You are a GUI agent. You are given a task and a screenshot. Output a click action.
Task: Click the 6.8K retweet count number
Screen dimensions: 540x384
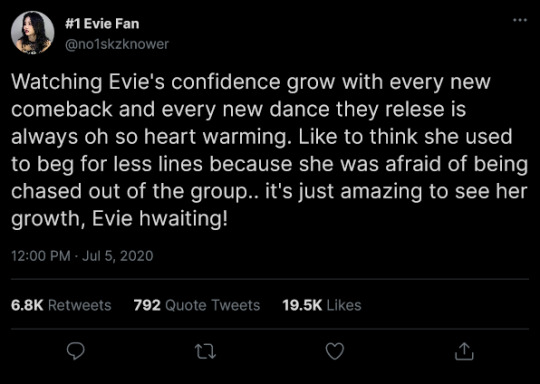pos(27,305)
